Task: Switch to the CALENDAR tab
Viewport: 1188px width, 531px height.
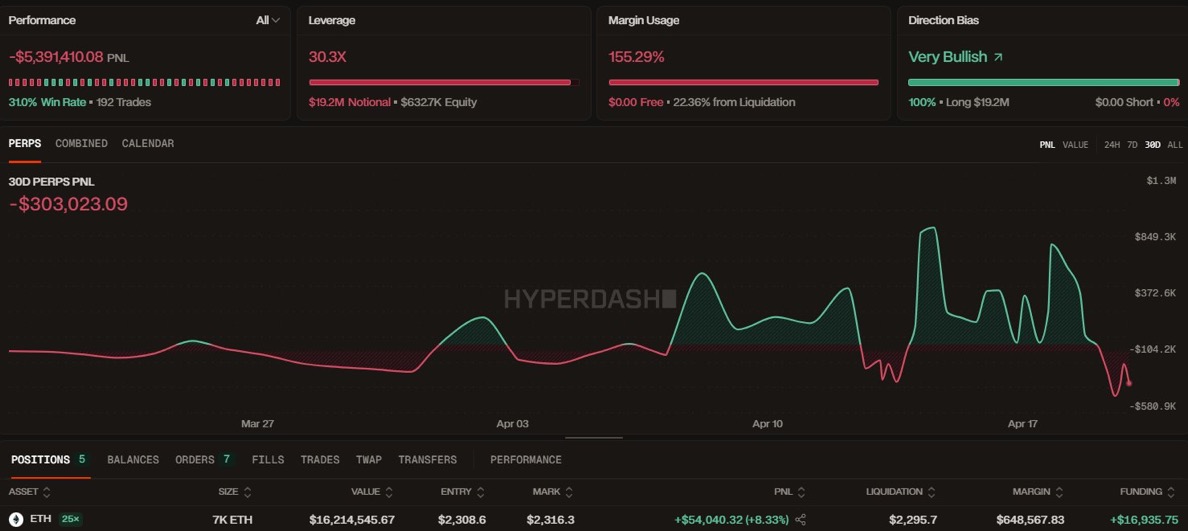Action: 148,144
